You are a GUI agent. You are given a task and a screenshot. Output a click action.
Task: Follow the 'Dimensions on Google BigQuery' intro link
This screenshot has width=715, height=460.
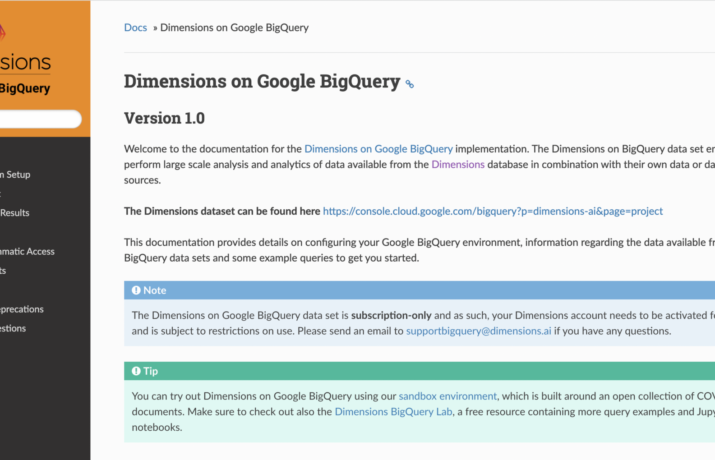tap(378, 148)
